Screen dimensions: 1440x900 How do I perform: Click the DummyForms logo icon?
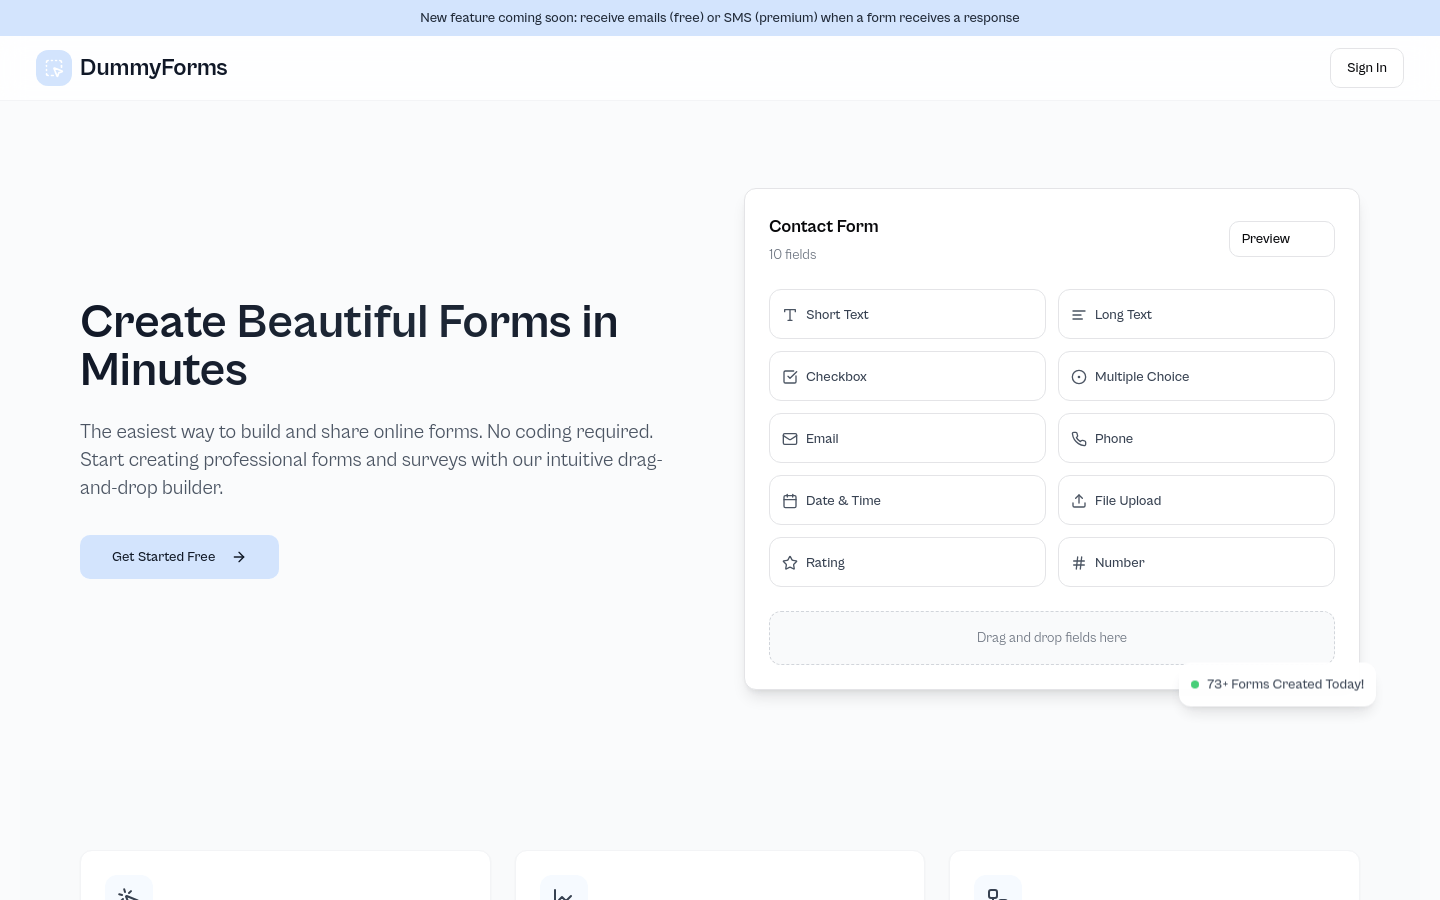pyautogui.click(x=54, y=68)
